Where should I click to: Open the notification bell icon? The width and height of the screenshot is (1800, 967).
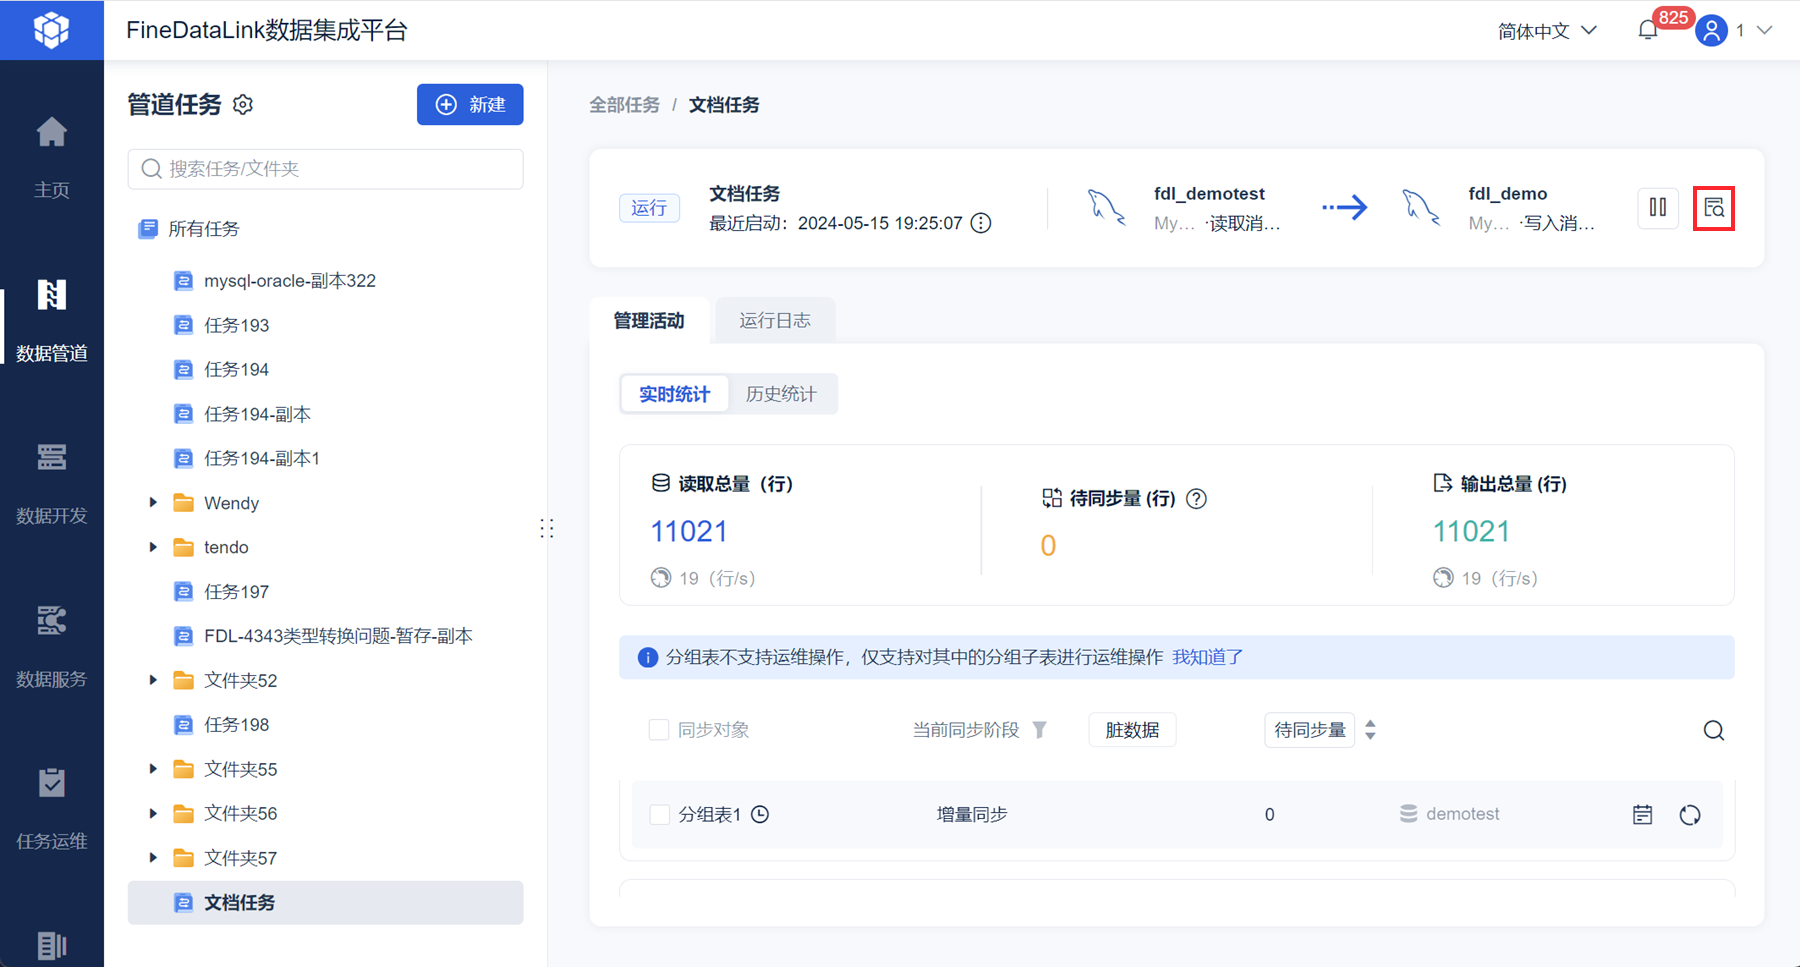click(x=1648, y=31)
